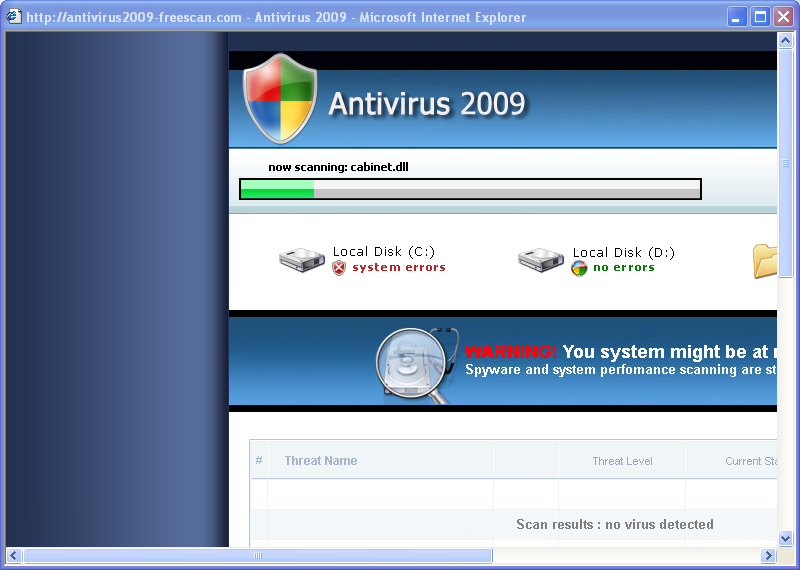This screenshot has width=800, height=570.
Task: Click the Local Disk (C:) drive icon
Action: click(x=302, y=259)
